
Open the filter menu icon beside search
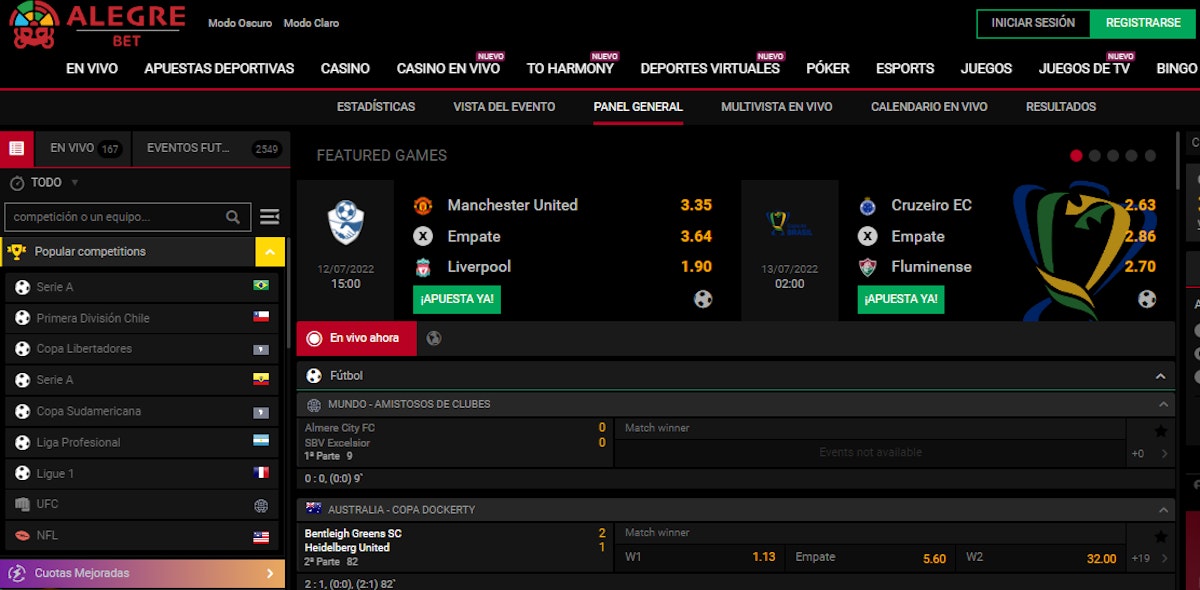tap(269, 217)
